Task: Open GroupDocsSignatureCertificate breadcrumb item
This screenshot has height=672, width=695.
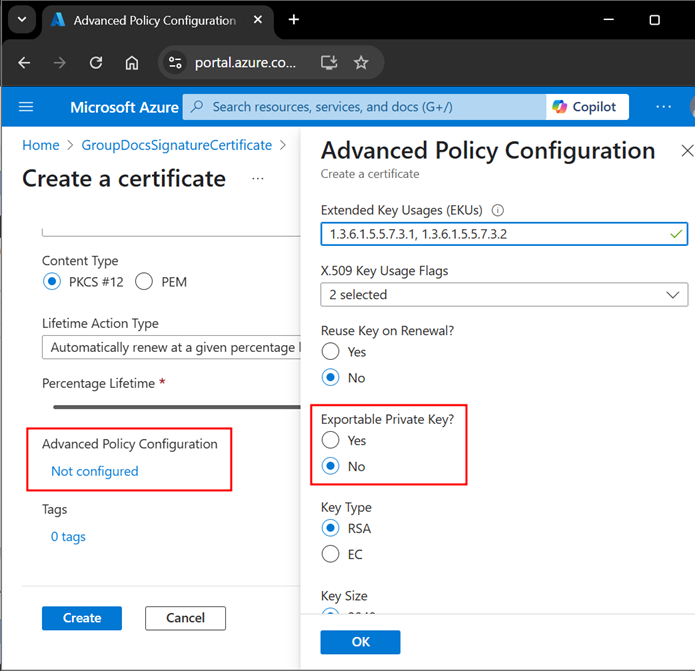Action: 177,145
